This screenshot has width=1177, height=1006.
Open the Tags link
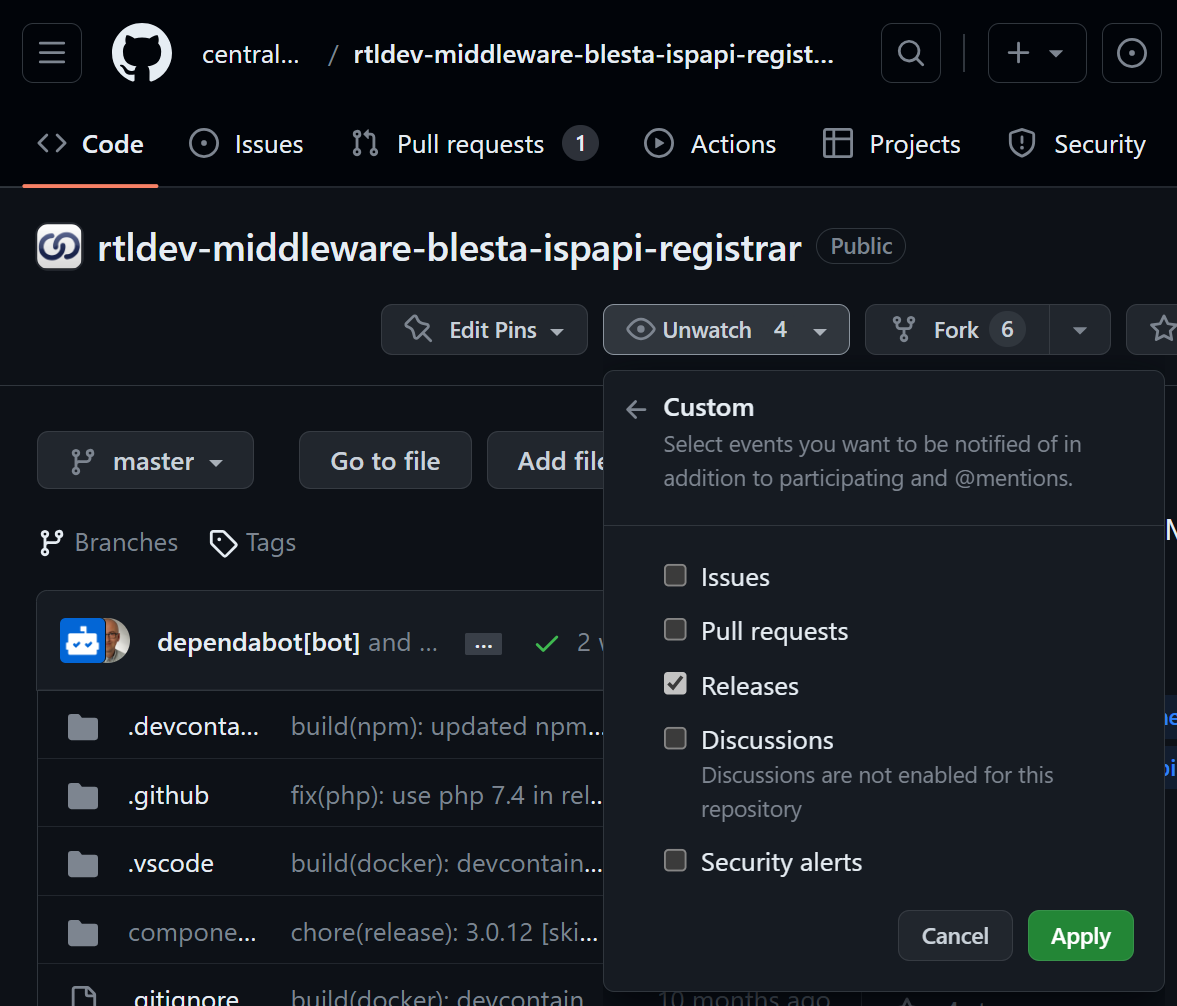253,542
